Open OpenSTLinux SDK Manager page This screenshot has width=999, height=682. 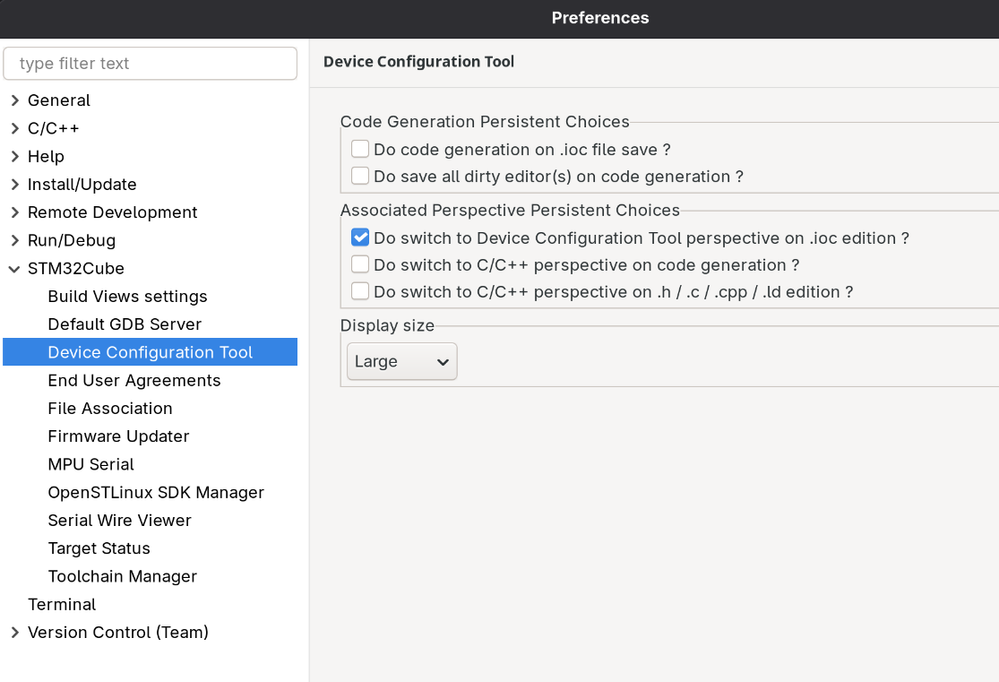[156, 493]
